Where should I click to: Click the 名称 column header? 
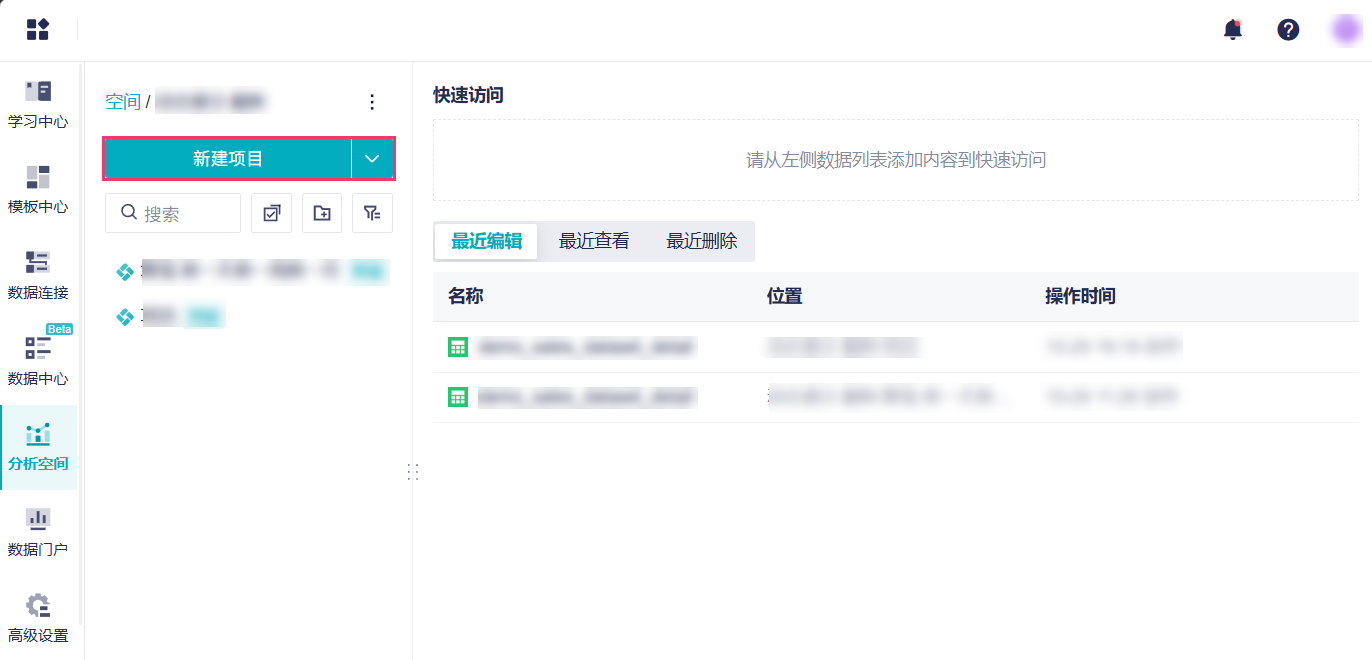pos(466,296)
